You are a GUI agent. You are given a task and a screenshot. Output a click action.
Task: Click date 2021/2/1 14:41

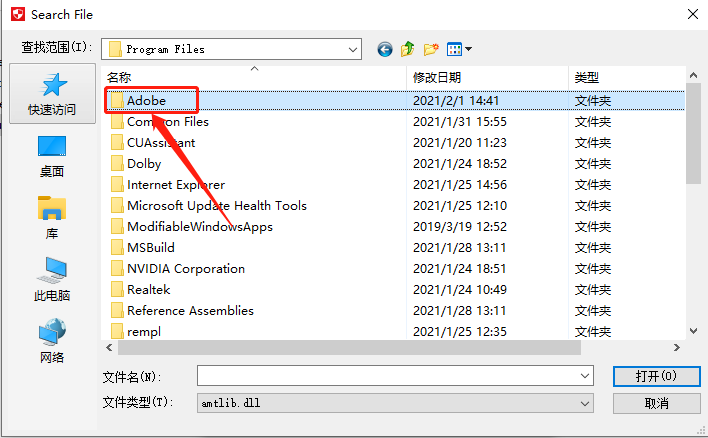(456, 100)
